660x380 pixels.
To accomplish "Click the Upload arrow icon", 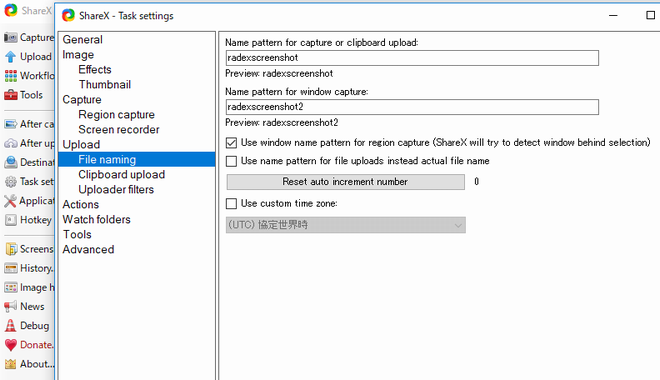I will coord(11,57).
